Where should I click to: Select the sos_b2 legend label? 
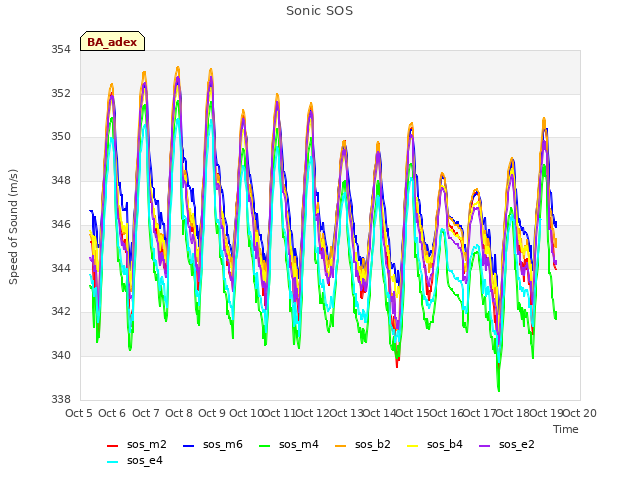373,444
